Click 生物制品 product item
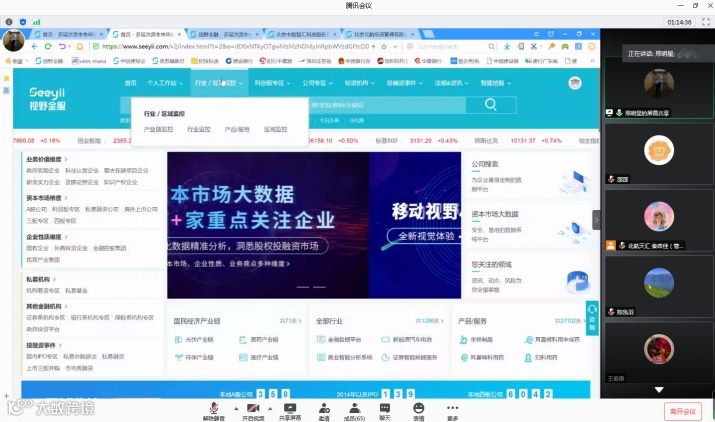 click(x=476, y=340)
